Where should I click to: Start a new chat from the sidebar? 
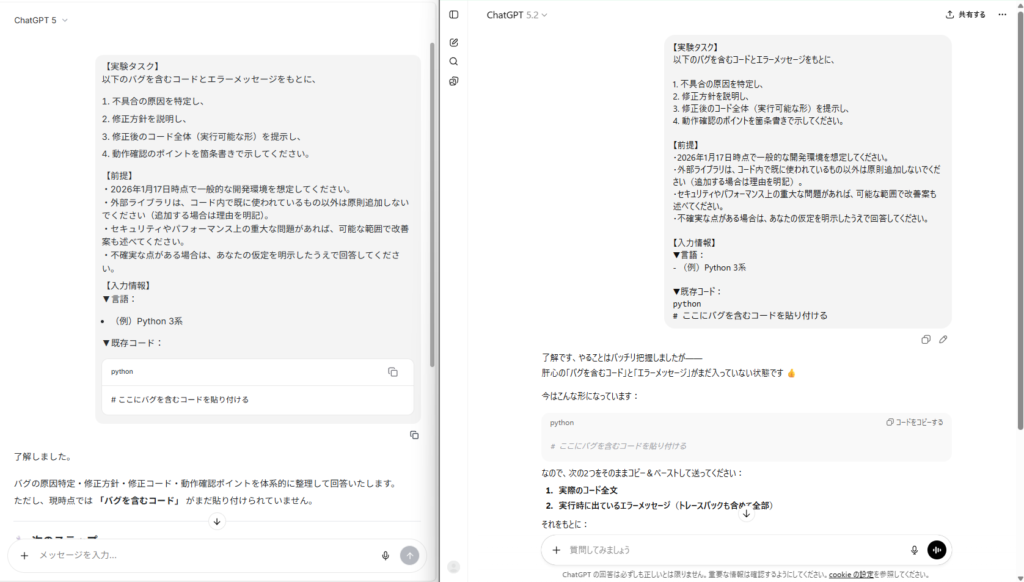point(454,43)
